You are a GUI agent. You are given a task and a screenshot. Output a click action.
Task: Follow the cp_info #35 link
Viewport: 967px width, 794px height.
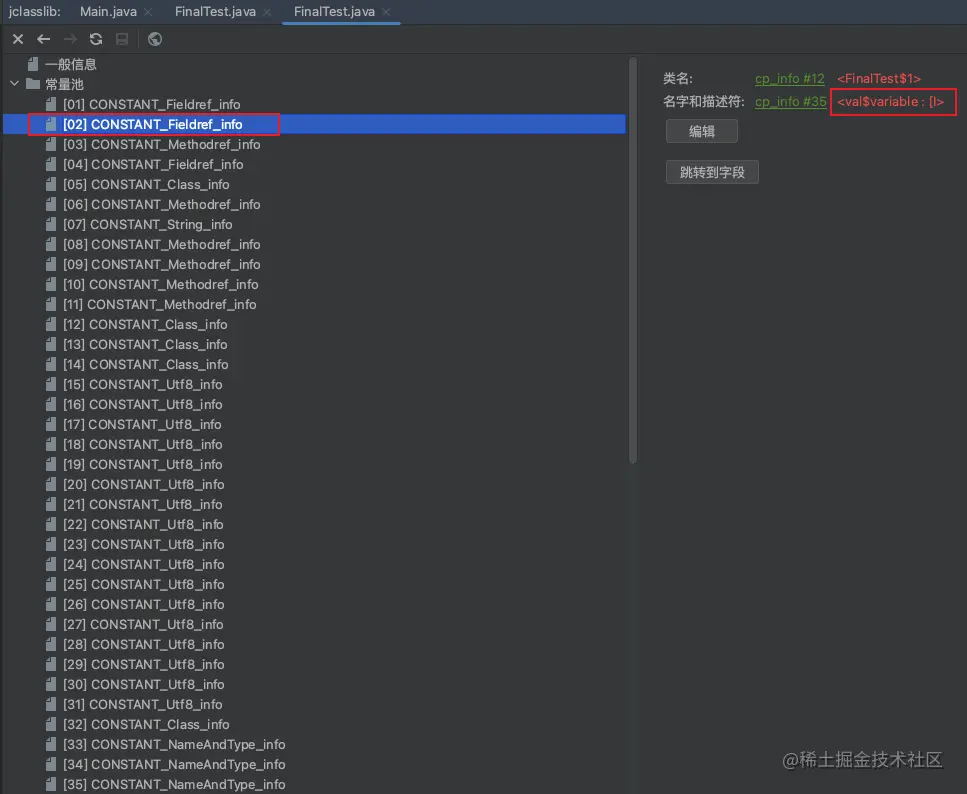pos(791,102)
